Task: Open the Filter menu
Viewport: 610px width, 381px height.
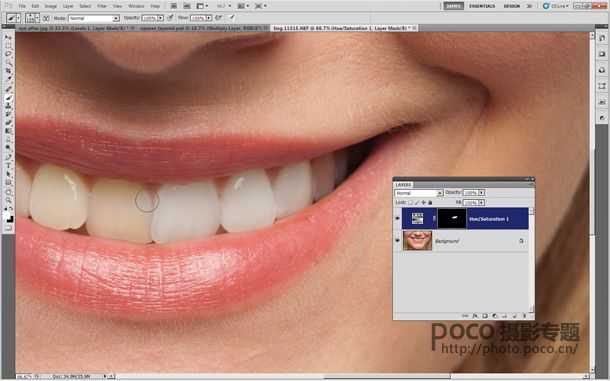Action: click(x=102, y=6)
